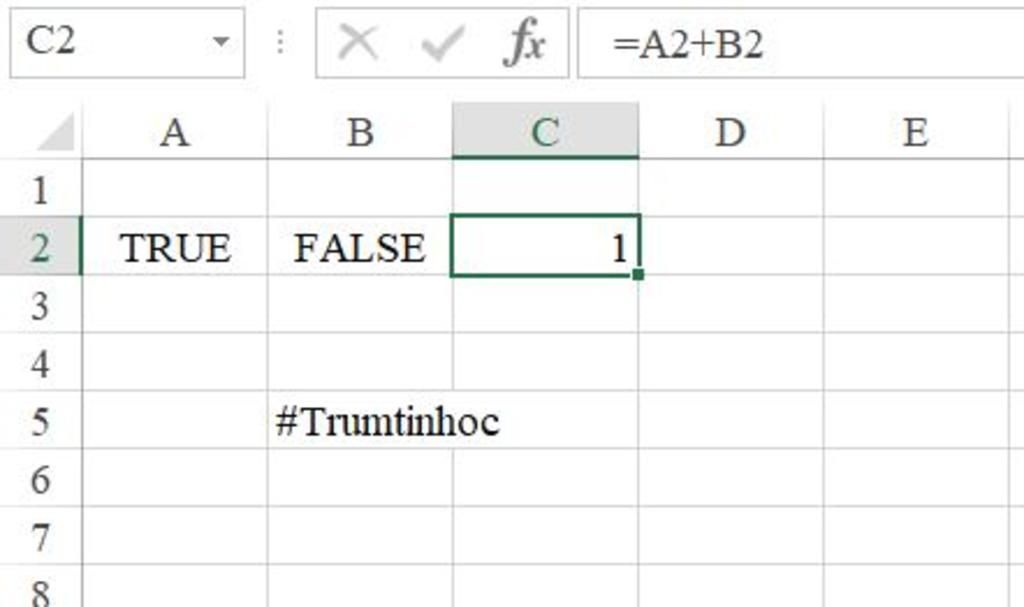1024x607 pixels.
Task: Click cell B2 containing FALSE
Action: pos(360,247)
